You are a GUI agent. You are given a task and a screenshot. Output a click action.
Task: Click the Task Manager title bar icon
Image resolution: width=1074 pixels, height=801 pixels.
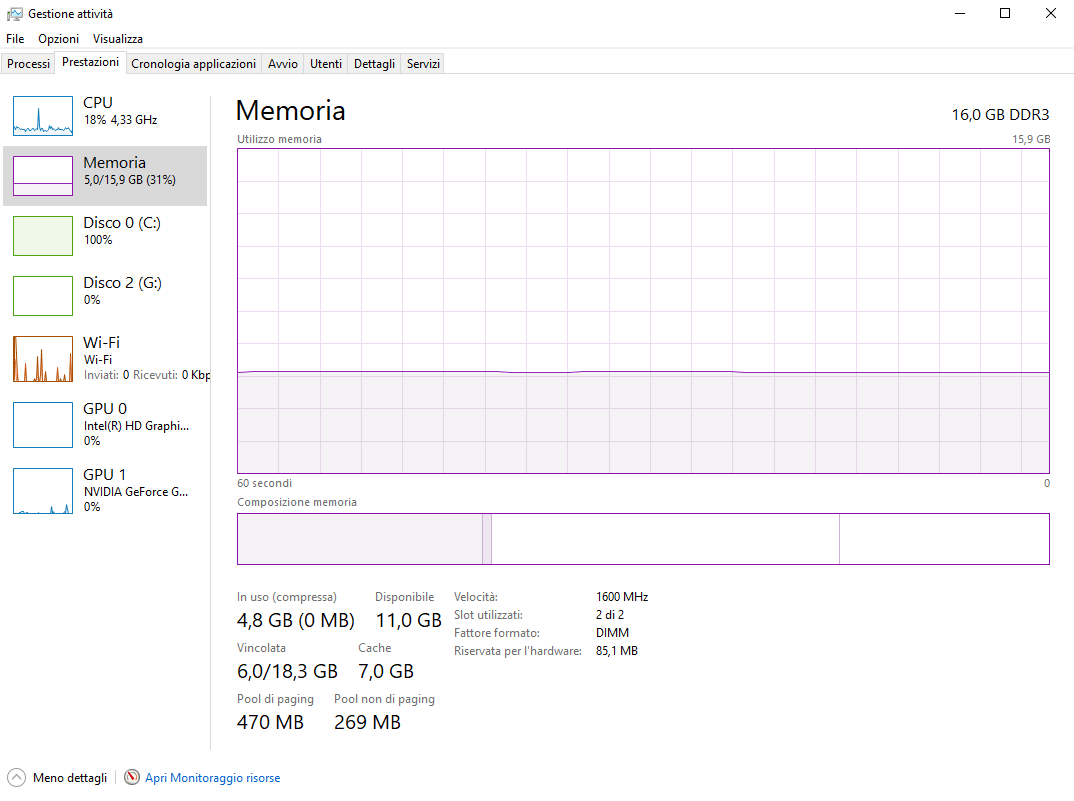coord(15,14)
